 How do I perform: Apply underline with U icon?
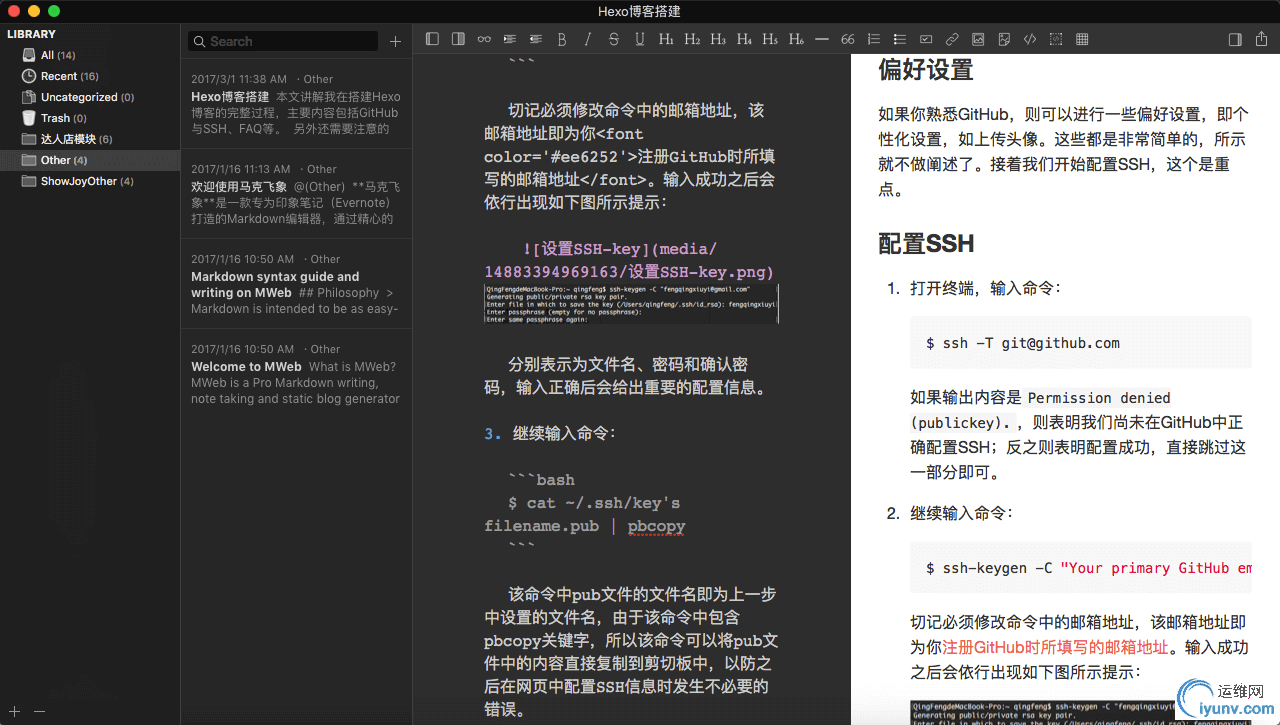(640, 39)
